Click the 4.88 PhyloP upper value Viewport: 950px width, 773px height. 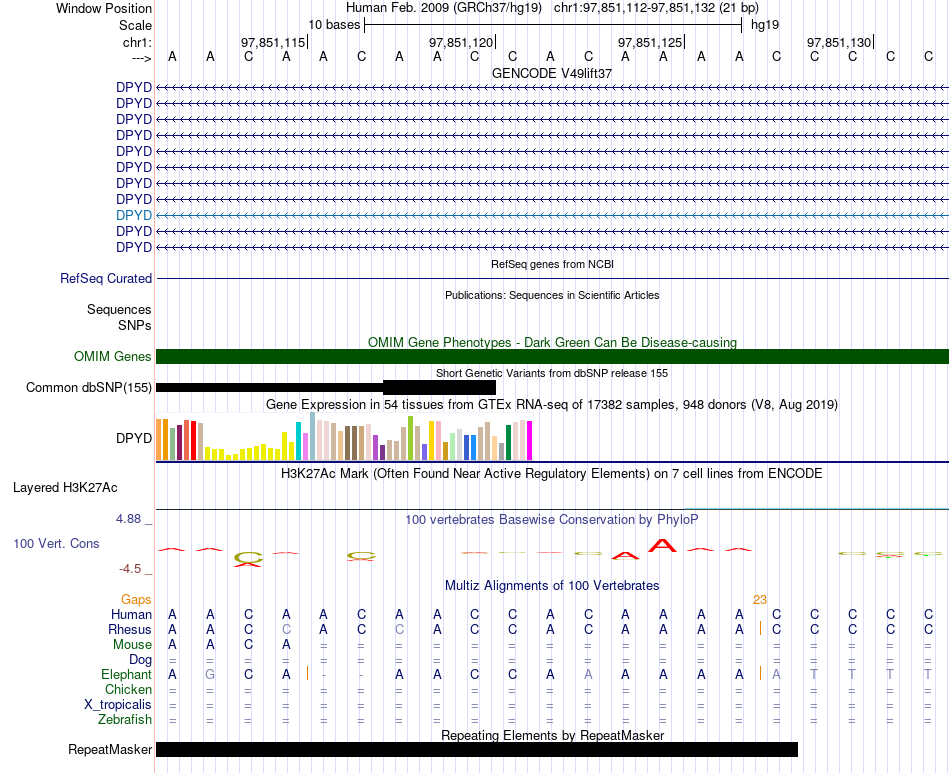coord(128,519)
